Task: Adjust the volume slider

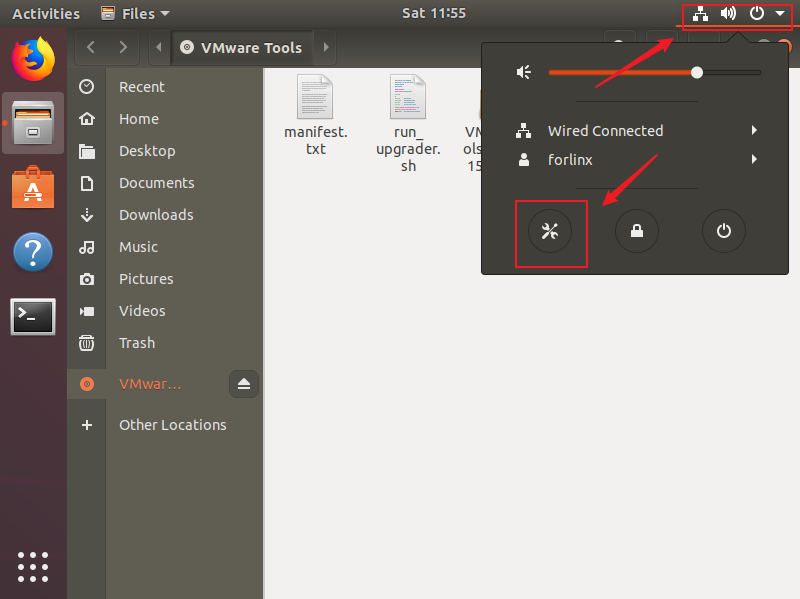Action: coord(697,72)
